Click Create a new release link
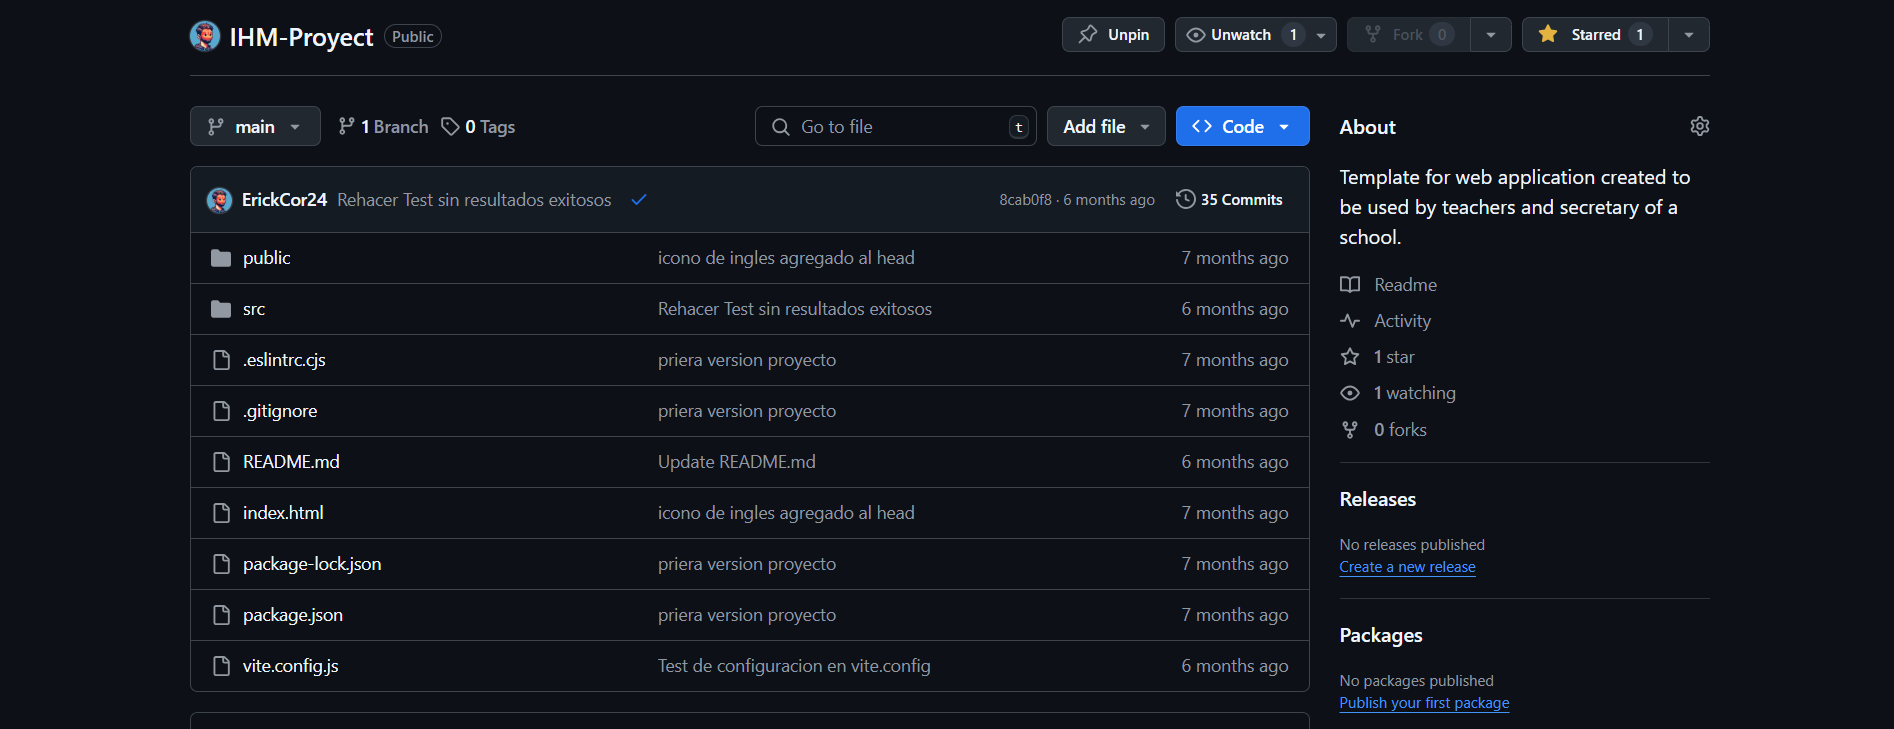This screenshot has width=1894, height=729. pos(1407,567)
